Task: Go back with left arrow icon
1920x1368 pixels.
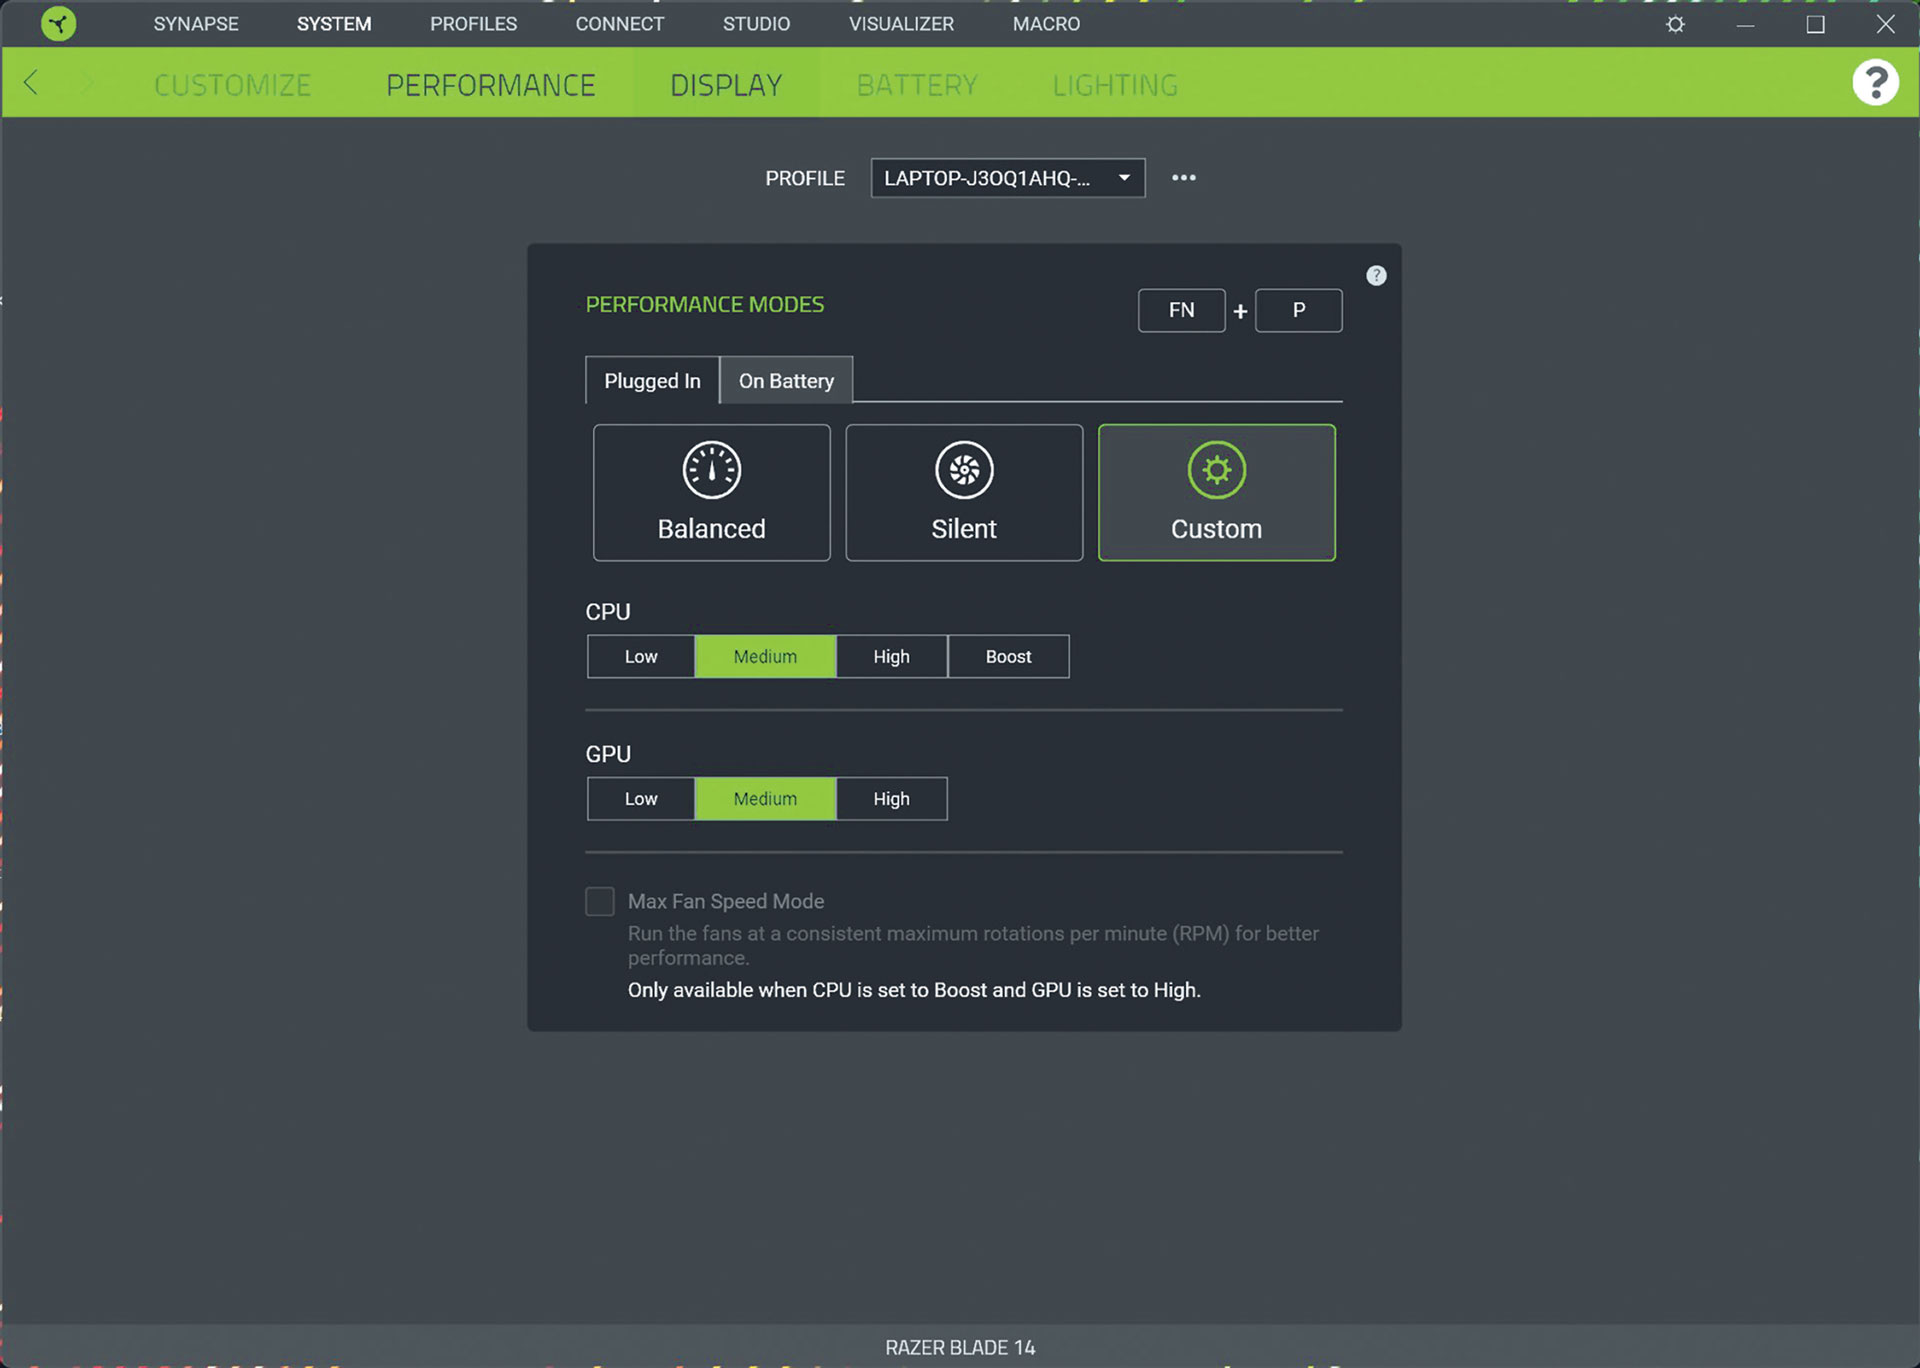Action: coord(31,83)
